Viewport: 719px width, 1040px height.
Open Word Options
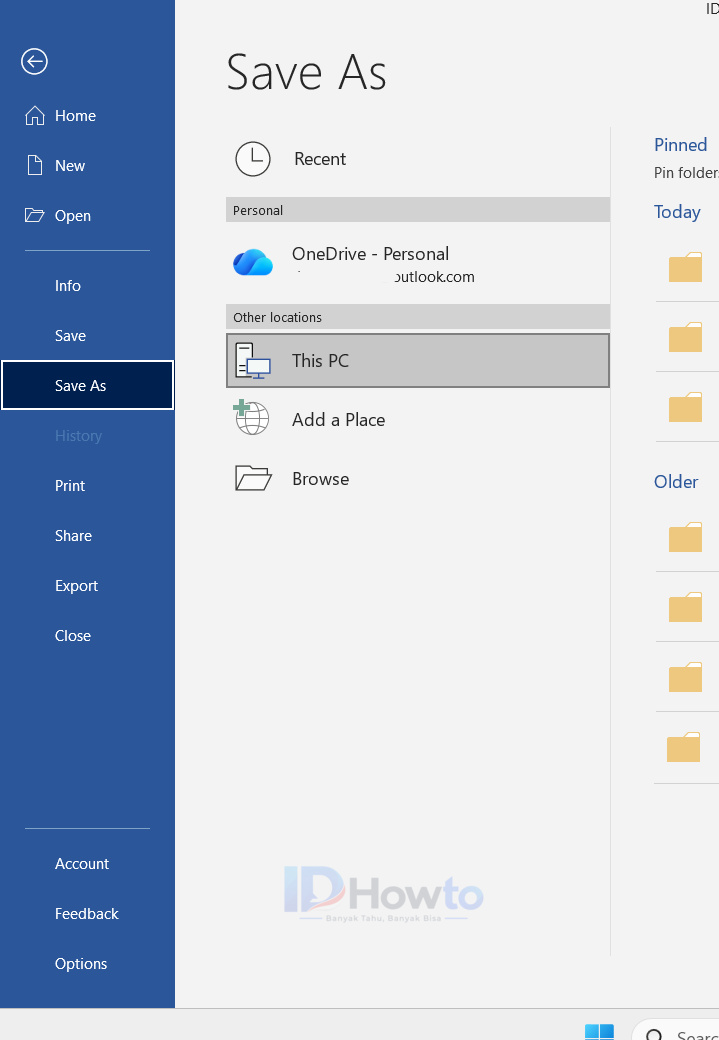(x=81, y=964)
